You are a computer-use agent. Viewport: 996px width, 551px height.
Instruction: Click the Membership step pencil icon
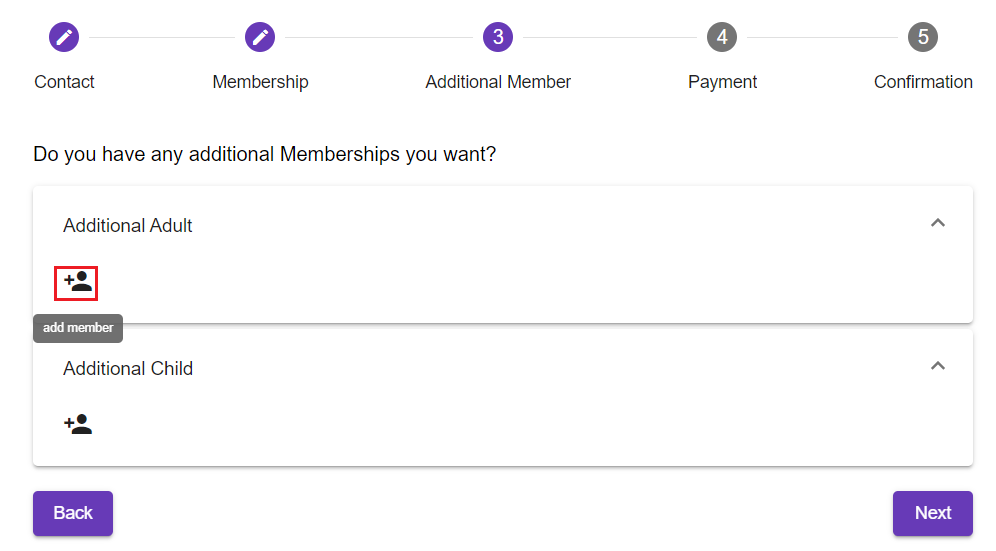pyautogui.click(x=260, y=38)
